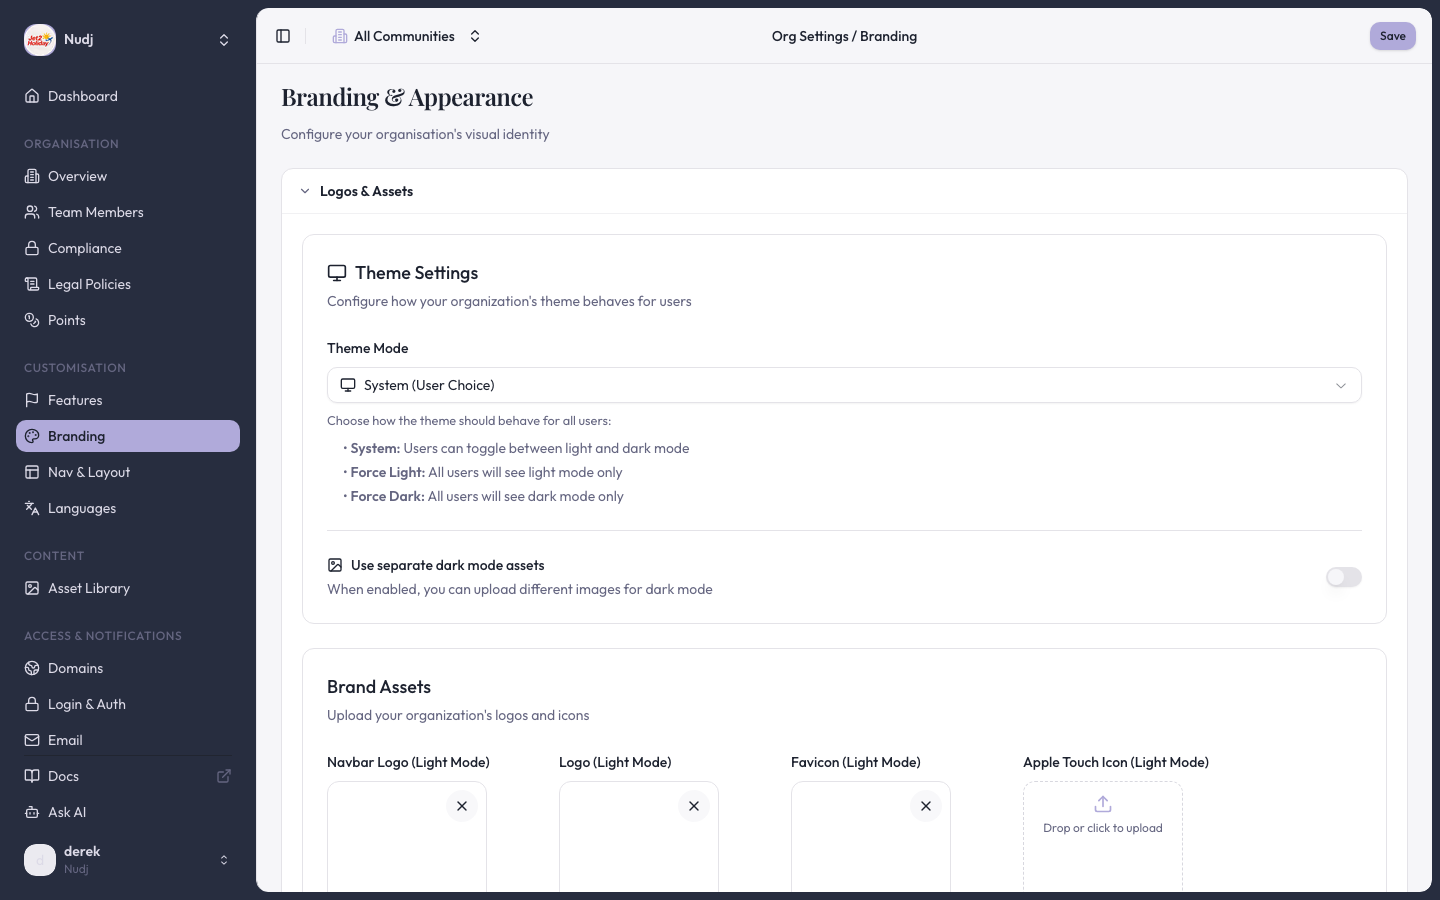This screenshot has width=1440, height=900.
Task: Clear the Favicon (Light Mode) image
Action: (x=926, y=806)
